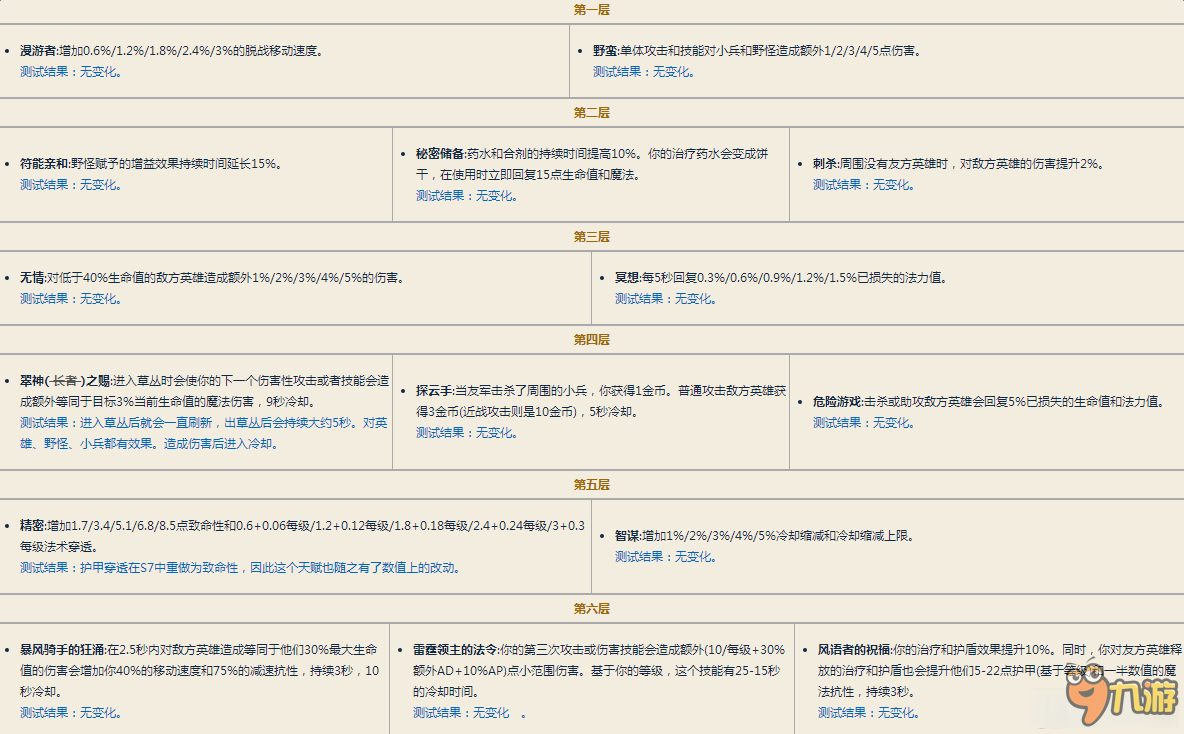Click the text 周围没有友方英雄时 in 刺杀
Viewport: 1184px width, 734px height.
point(893,163)
